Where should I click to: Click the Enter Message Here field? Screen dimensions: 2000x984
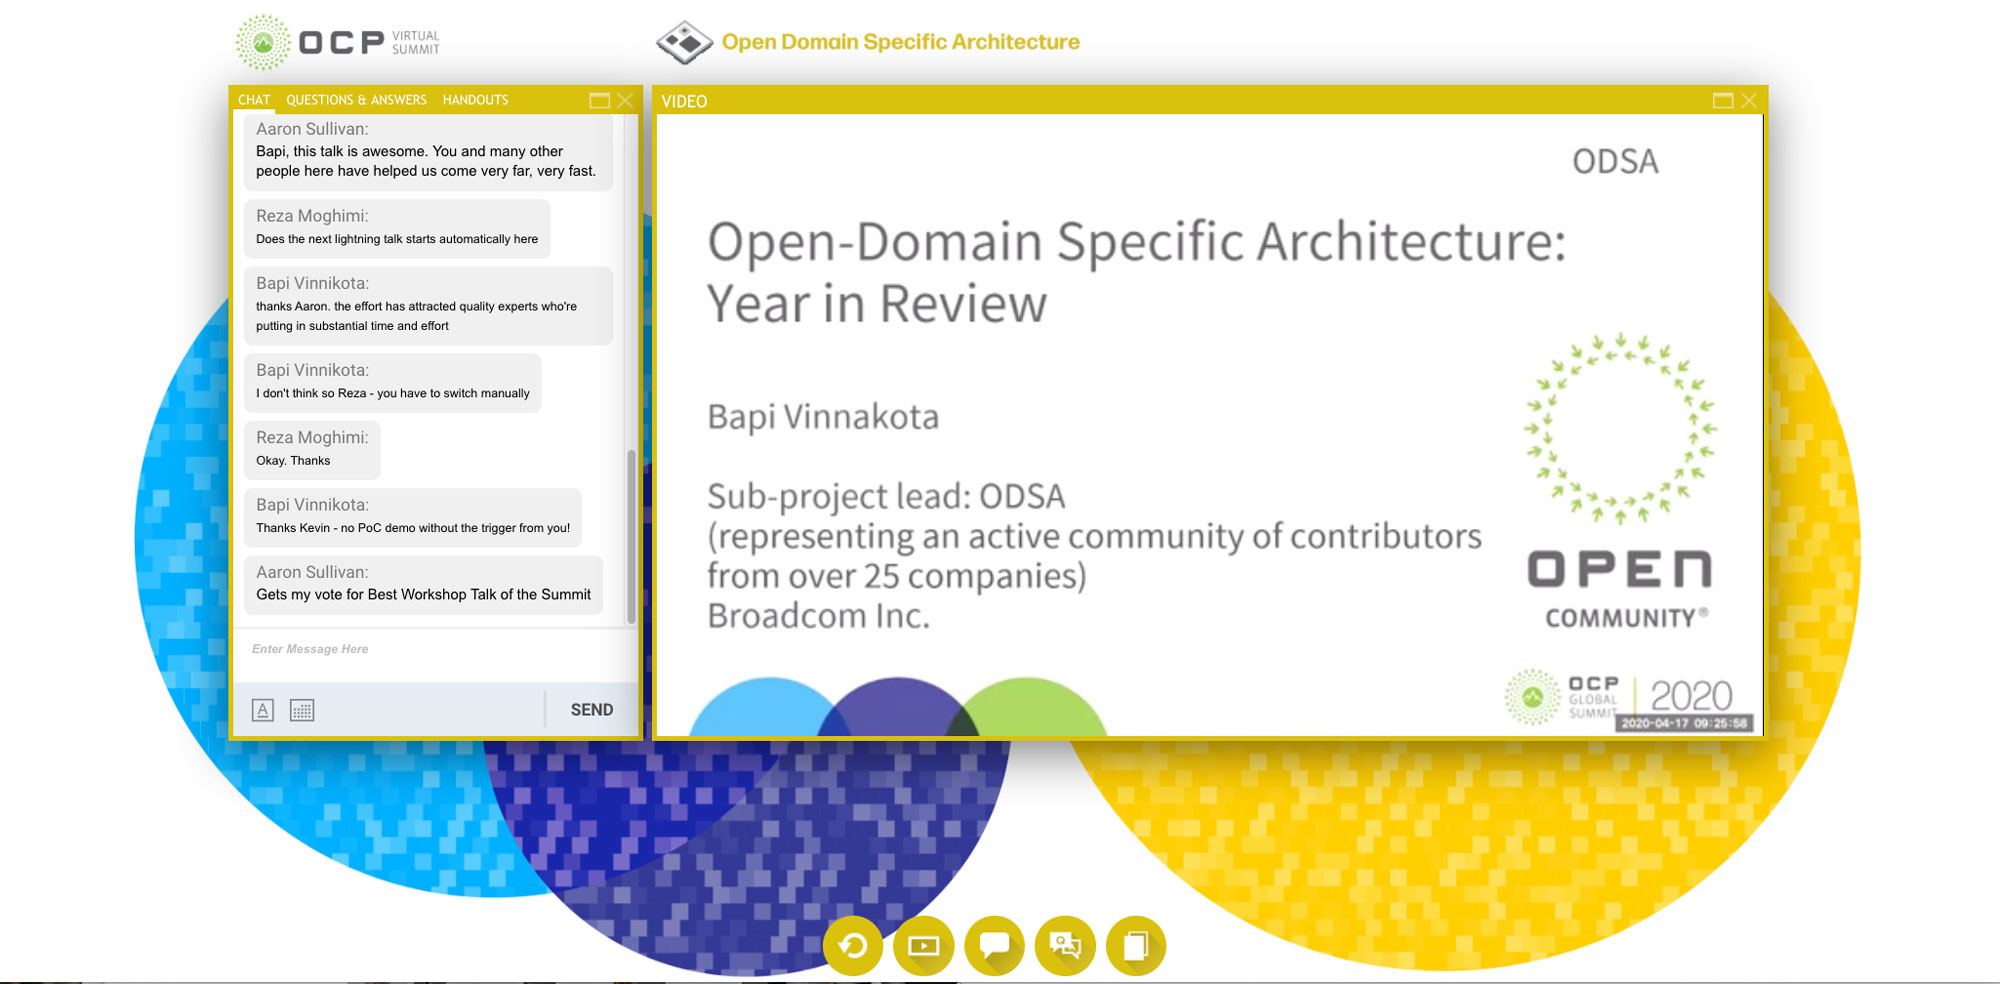pyautogui.click(x=435, y=655)
